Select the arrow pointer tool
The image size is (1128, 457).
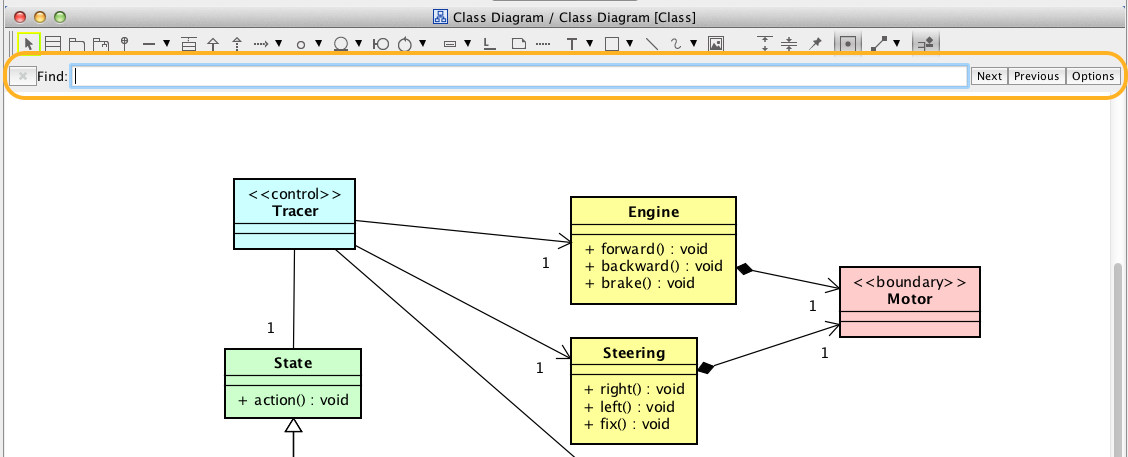click(29, 44)
